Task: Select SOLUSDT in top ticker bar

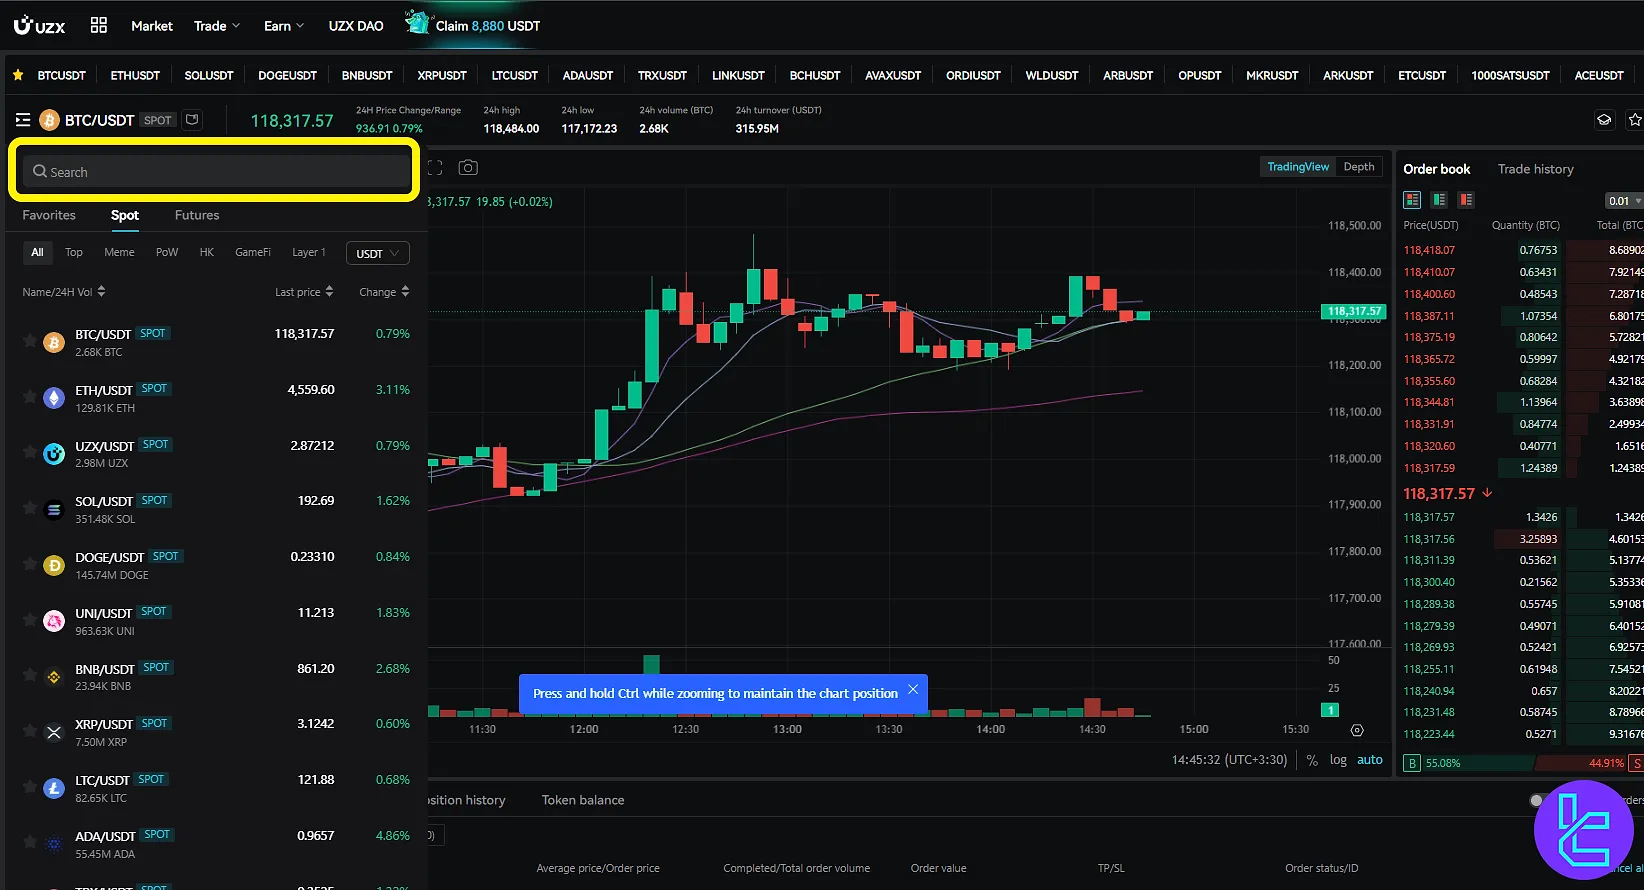Action: pyautogui.click(x=209, y=75)
